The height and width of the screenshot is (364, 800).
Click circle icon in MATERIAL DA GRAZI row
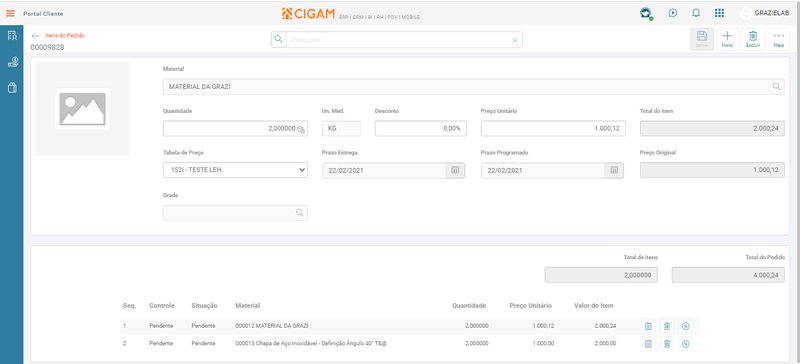686,326
